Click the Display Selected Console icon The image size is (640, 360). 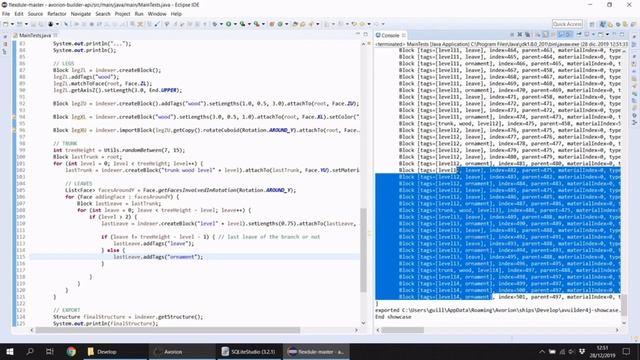click(587, 35)
